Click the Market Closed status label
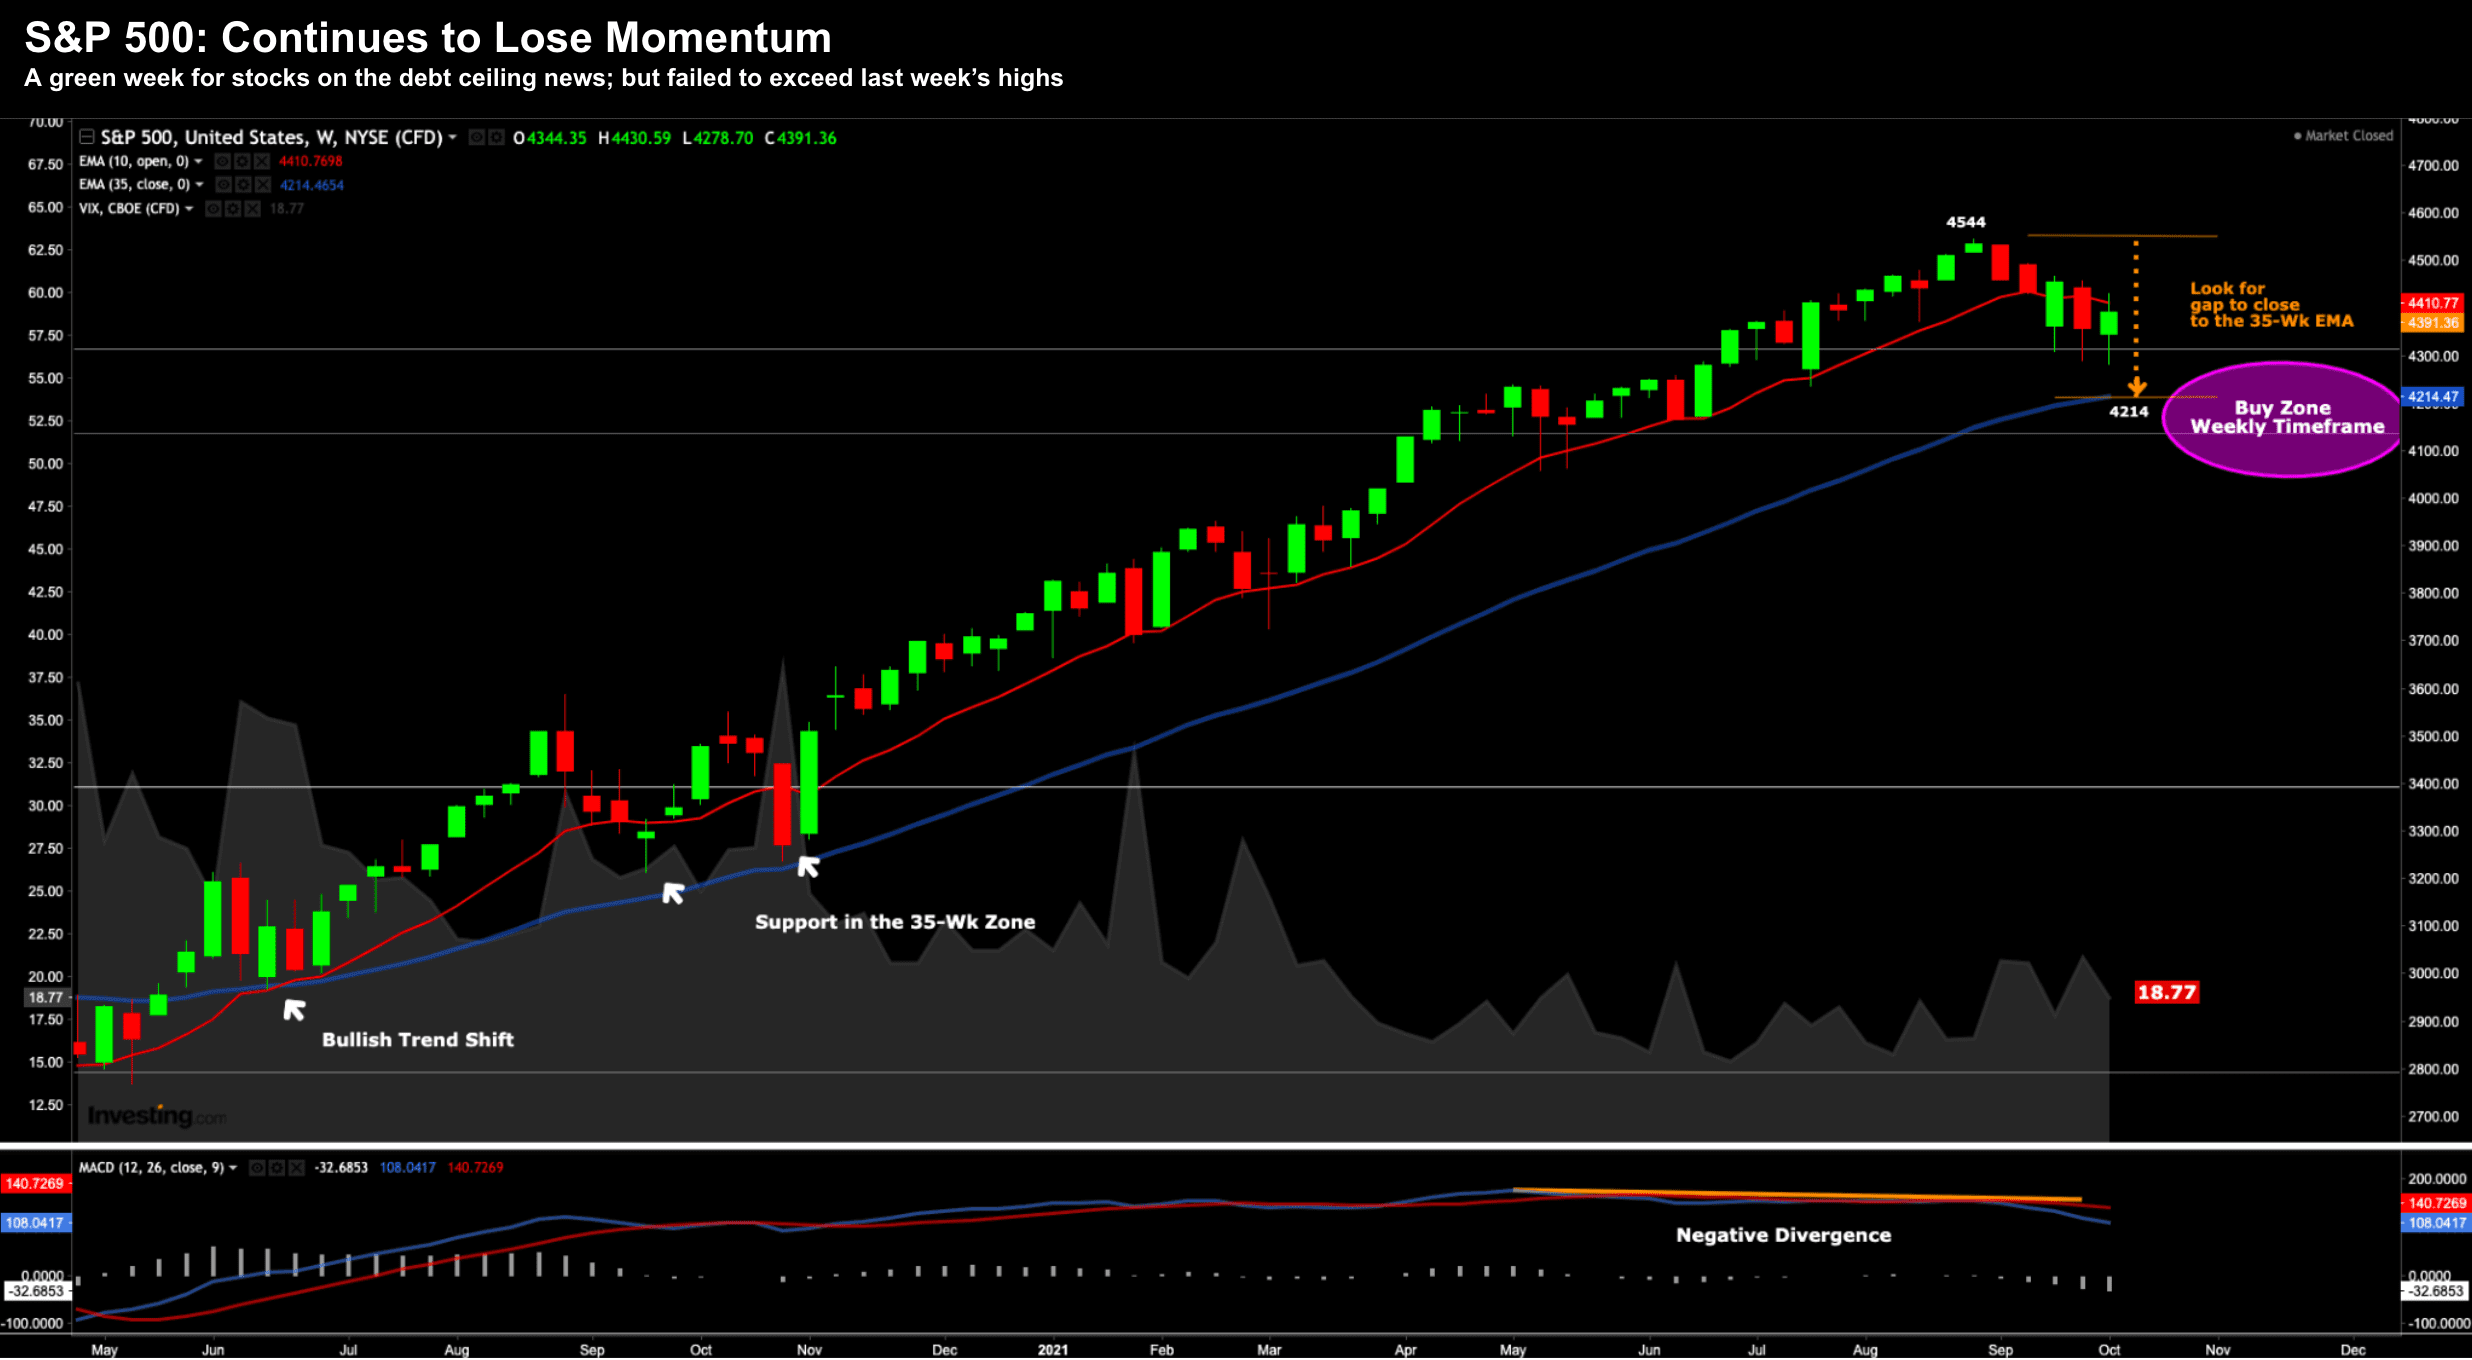2472x1360 pixels. (2343, 136)
